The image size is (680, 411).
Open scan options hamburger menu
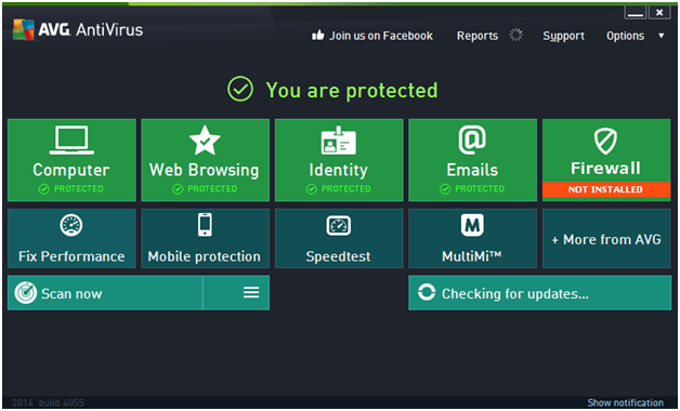(251, 293)
